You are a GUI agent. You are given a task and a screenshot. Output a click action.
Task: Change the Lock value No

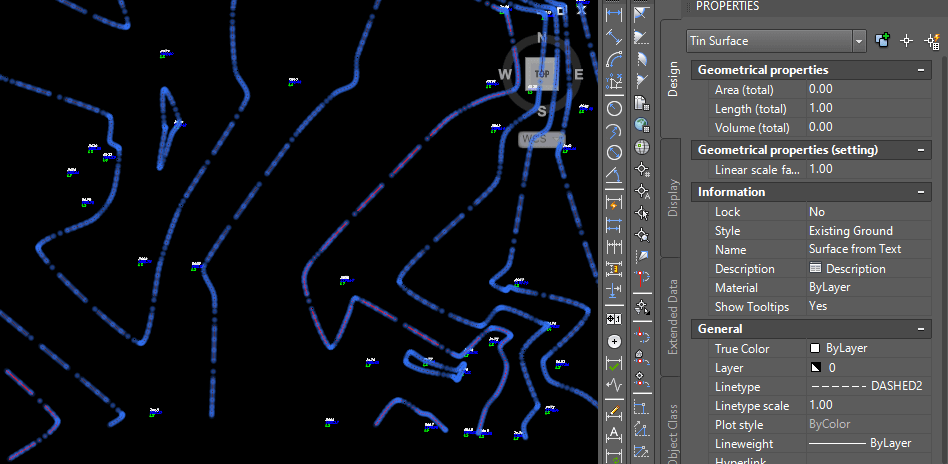click(x=869, y=212)
